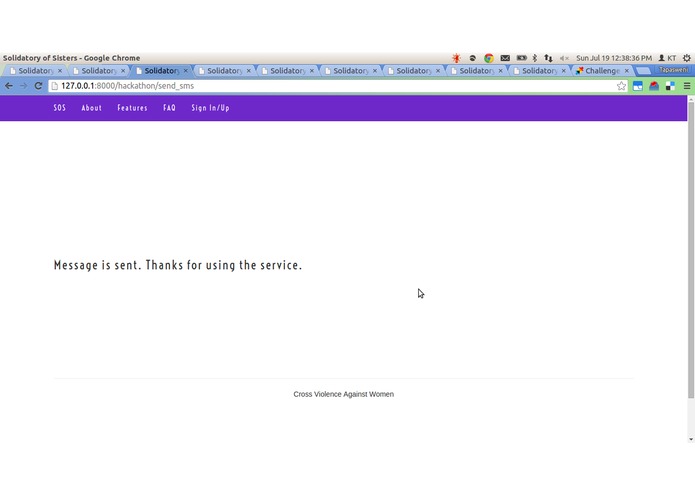
Task: Open the Features nav link
Action: pos(132,108)
